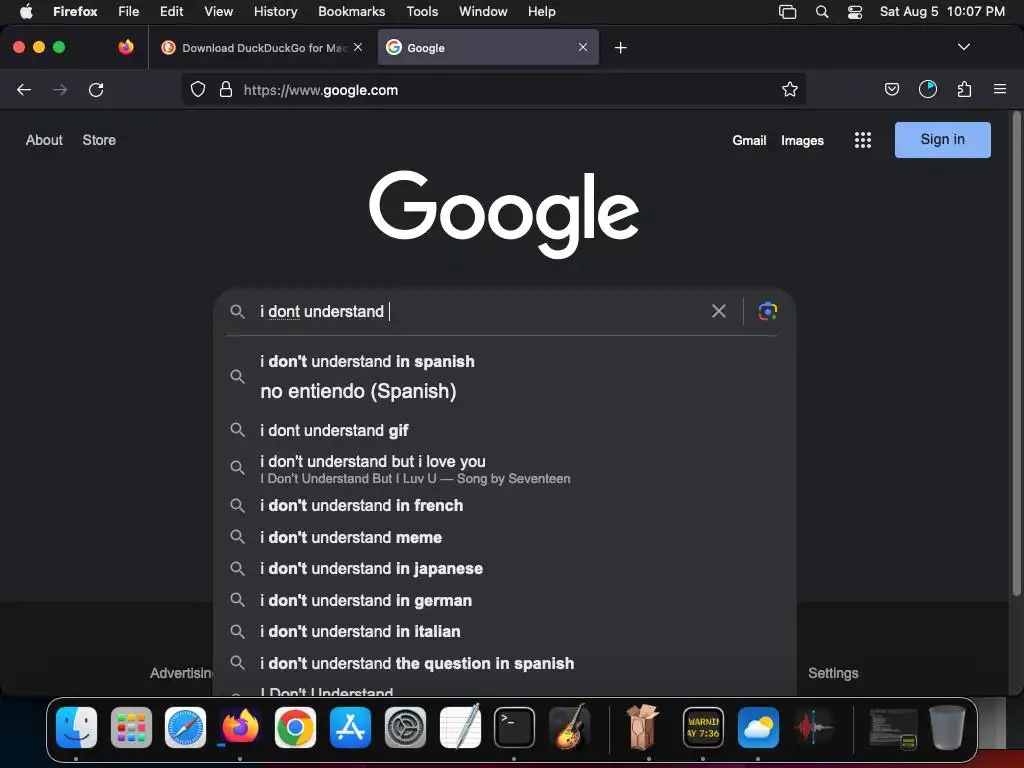Open GarageBand guitar icon in dock
The width and height of the screenshot is (1024, 768).
(569, 726)
